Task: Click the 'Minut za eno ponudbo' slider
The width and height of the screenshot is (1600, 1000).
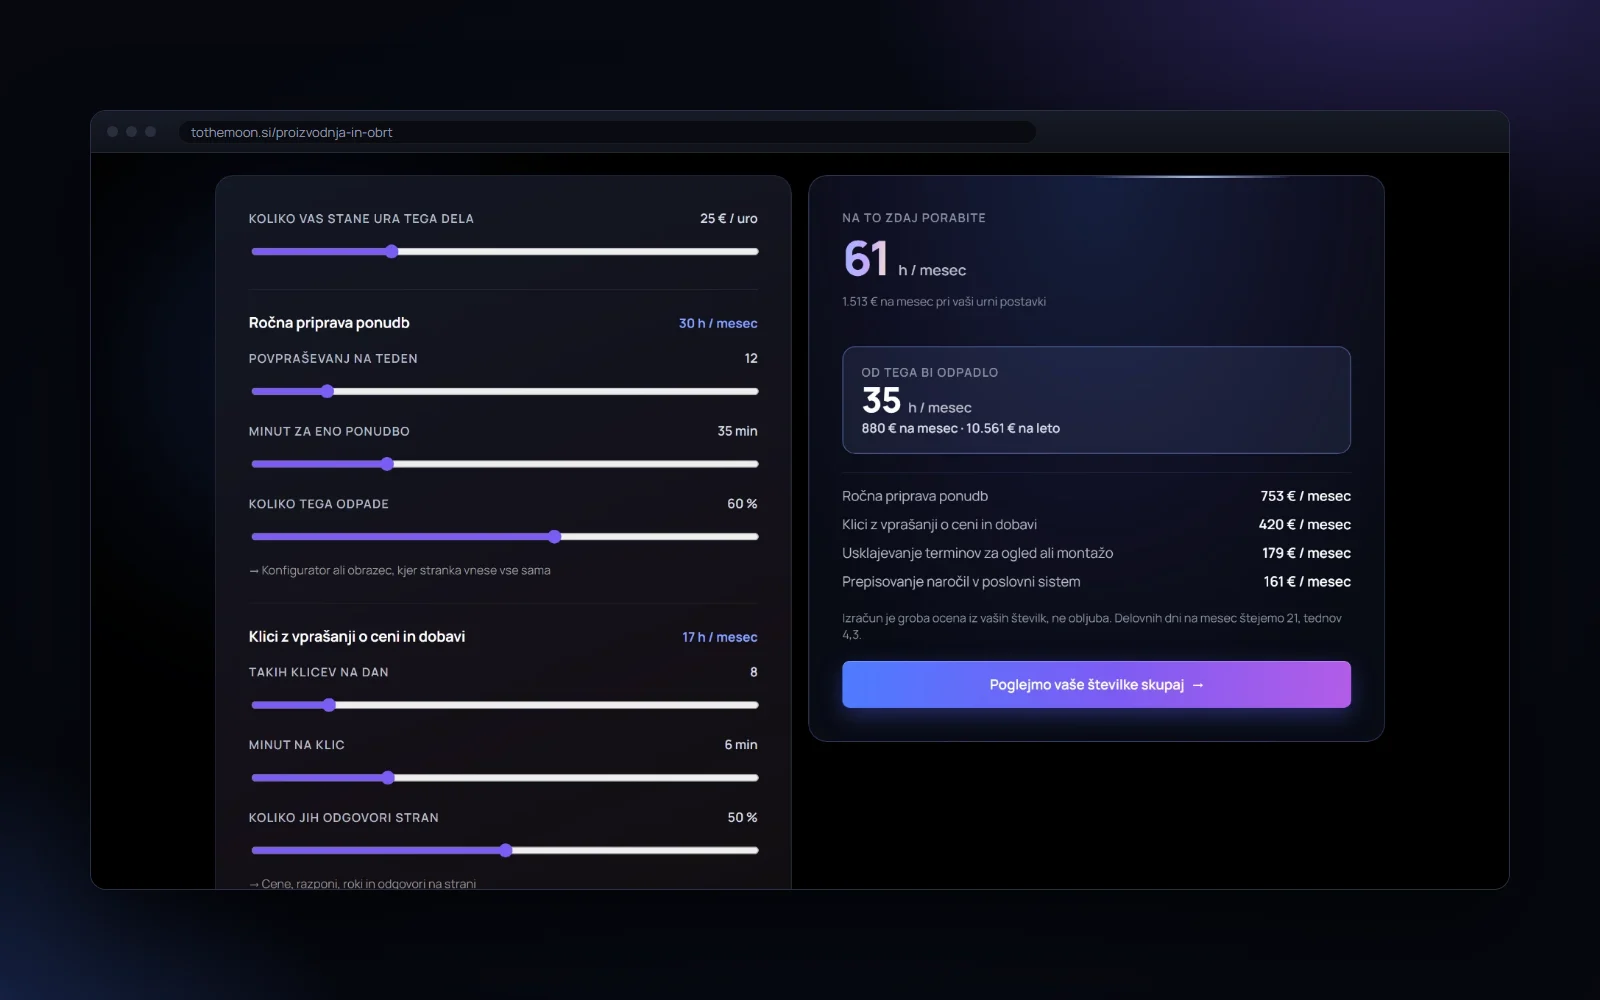Action: point(505,464)
